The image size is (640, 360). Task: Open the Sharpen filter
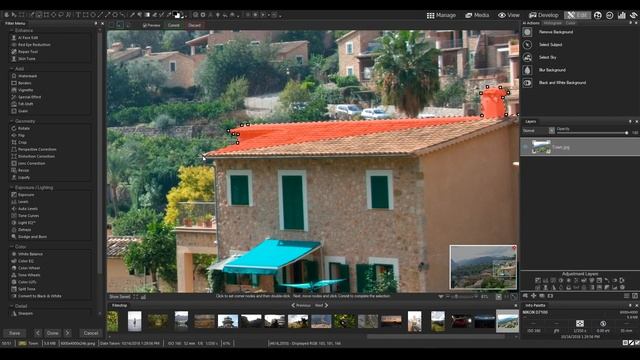point(22,313)
